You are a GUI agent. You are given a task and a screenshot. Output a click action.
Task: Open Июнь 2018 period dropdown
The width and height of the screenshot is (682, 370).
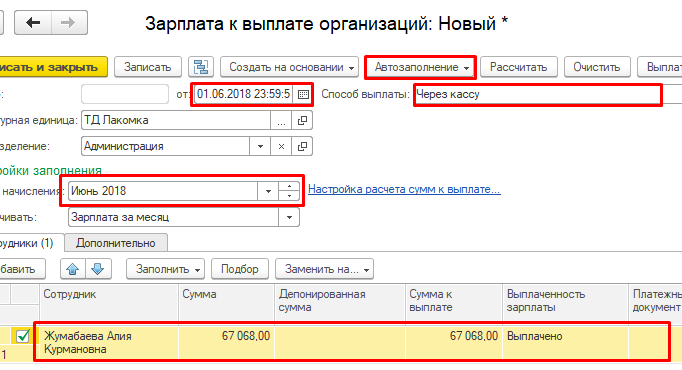click(x=268, y=191)
